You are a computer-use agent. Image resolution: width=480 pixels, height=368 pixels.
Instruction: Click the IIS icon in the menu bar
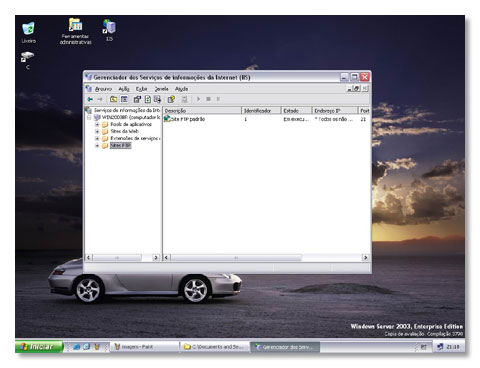(89, 88)
